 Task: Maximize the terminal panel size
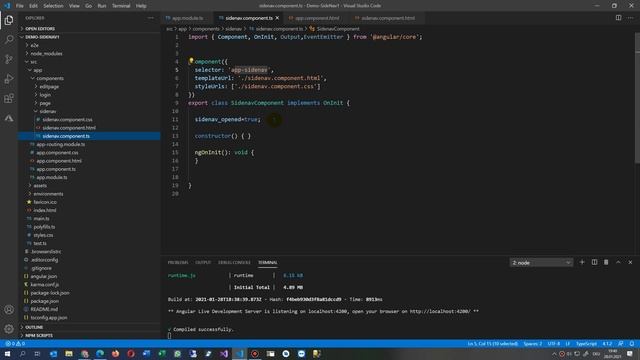[618, 262]
